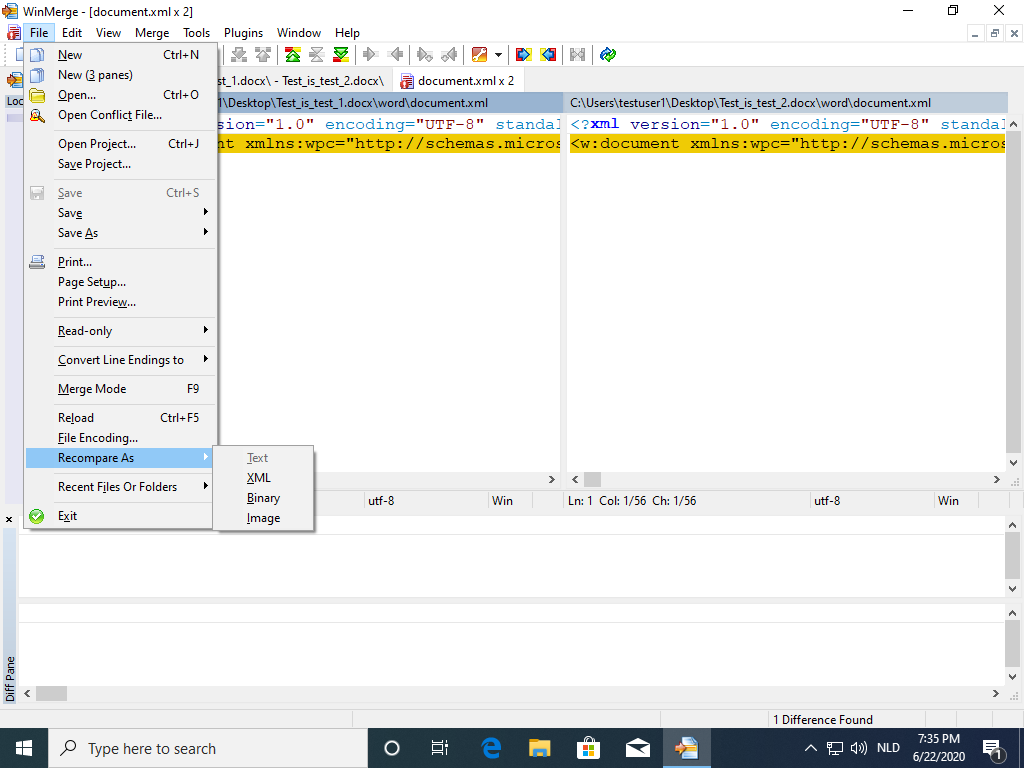Click Copy Left and Advance icon
The image size is (1024, 768).
(449, 55)
